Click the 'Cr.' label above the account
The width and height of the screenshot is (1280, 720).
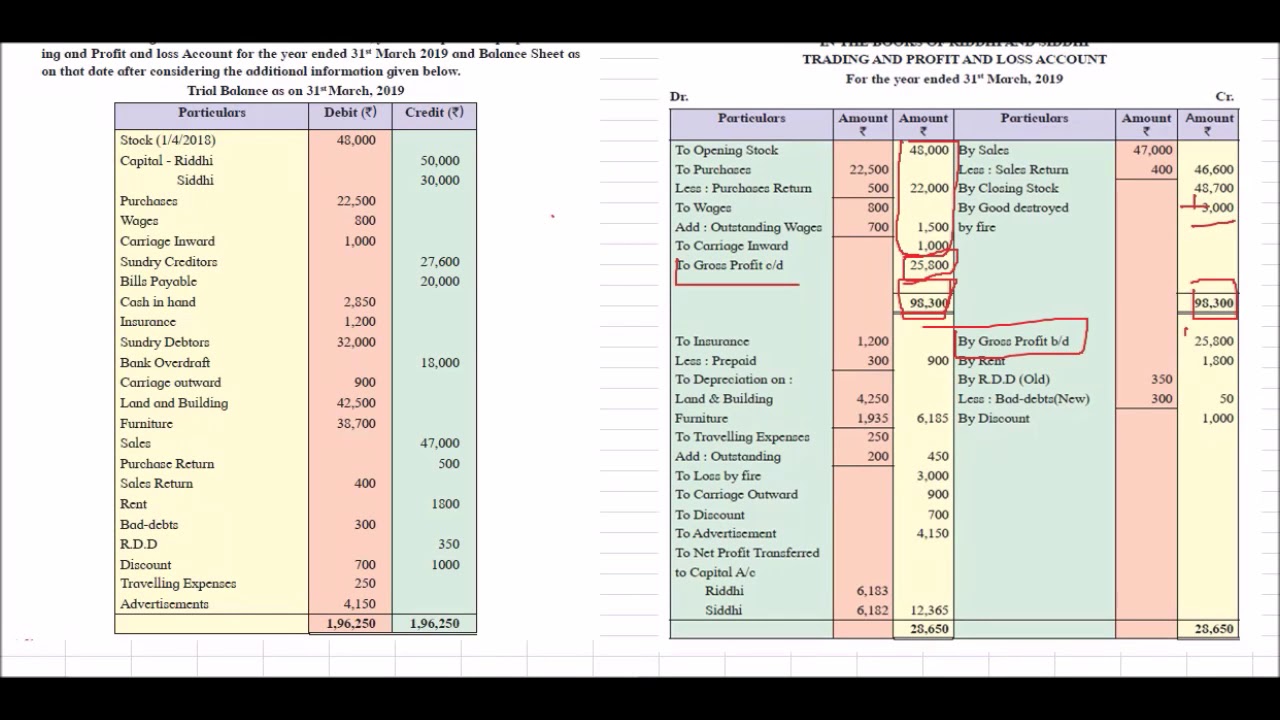(x=1224, y=97)
